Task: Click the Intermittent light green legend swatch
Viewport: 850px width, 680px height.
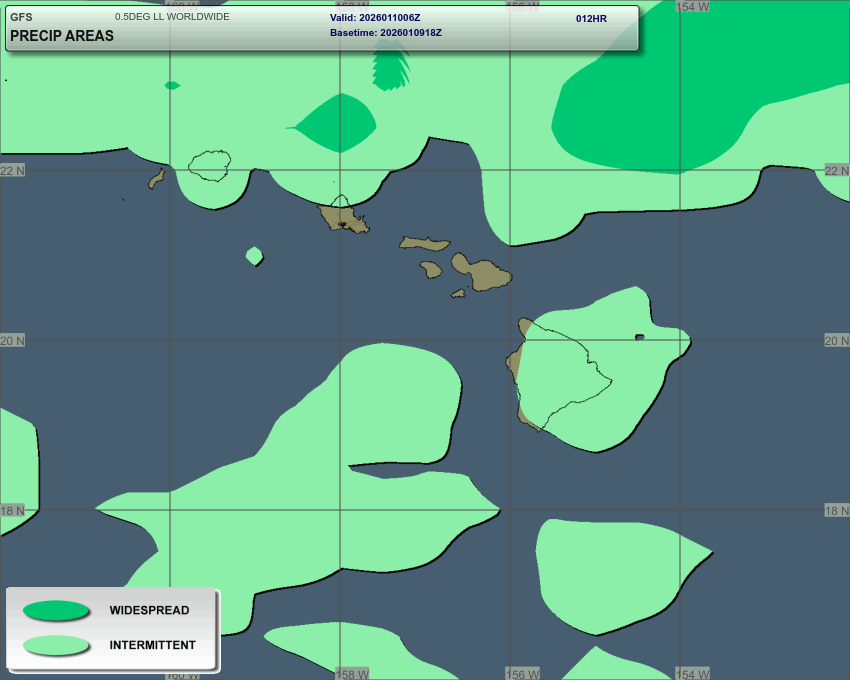Action: tap(56, 645)
